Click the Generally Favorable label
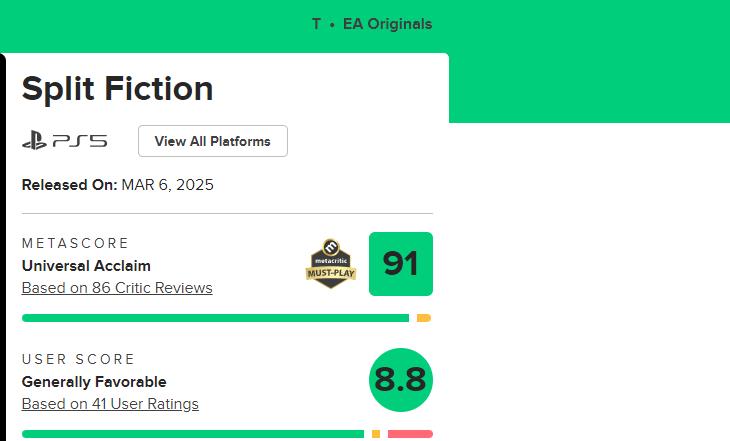The image size is (730, 441). point(94,382)
